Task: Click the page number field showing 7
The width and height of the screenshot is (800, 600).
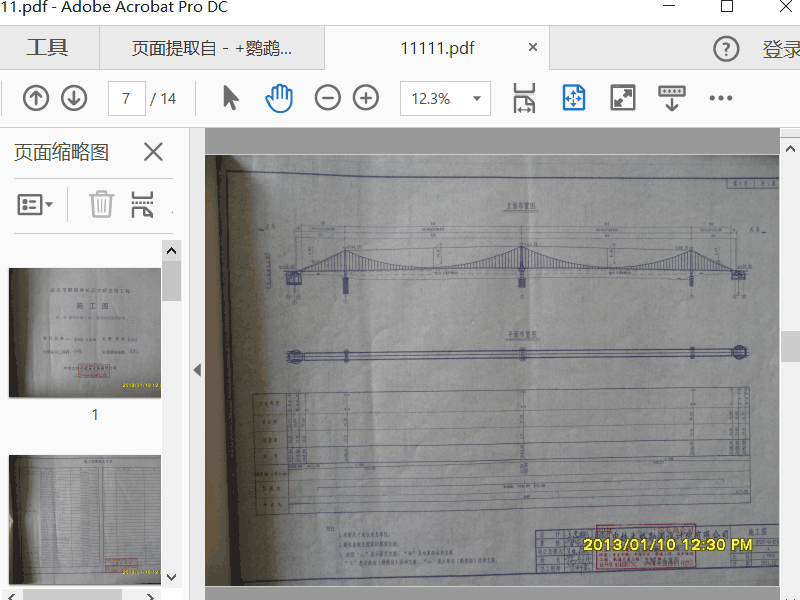Action: (127, 98)
